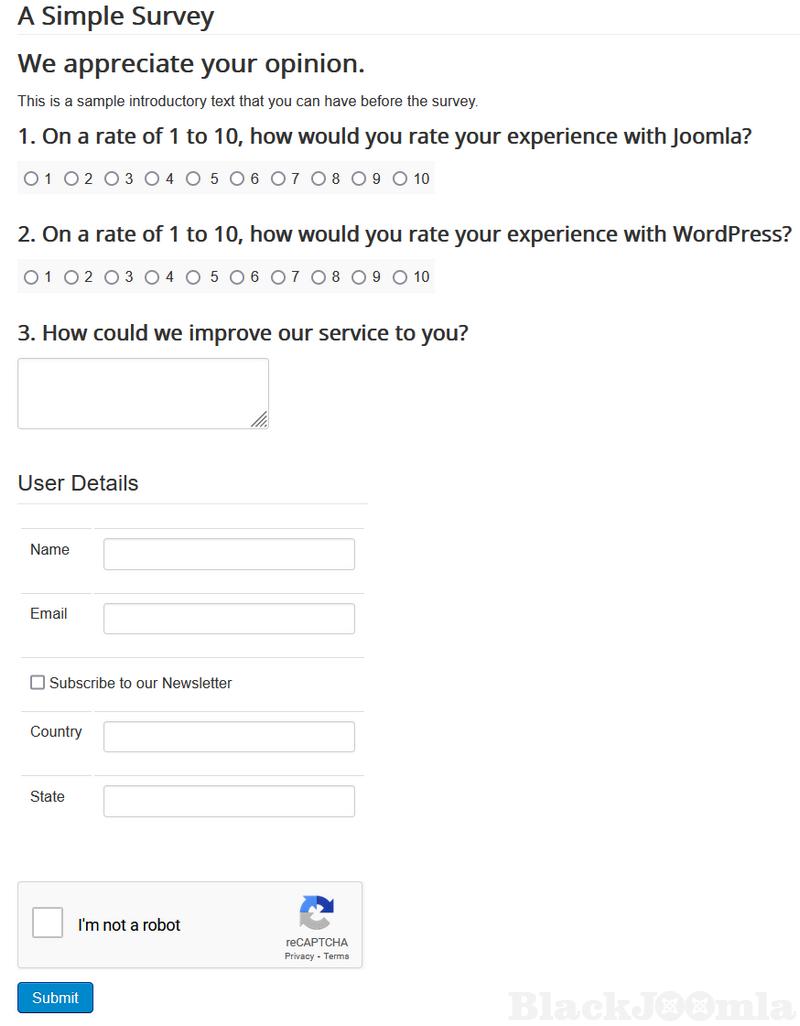
Task: Choose rating 5 for Joomla question
Action: point(194,179)
